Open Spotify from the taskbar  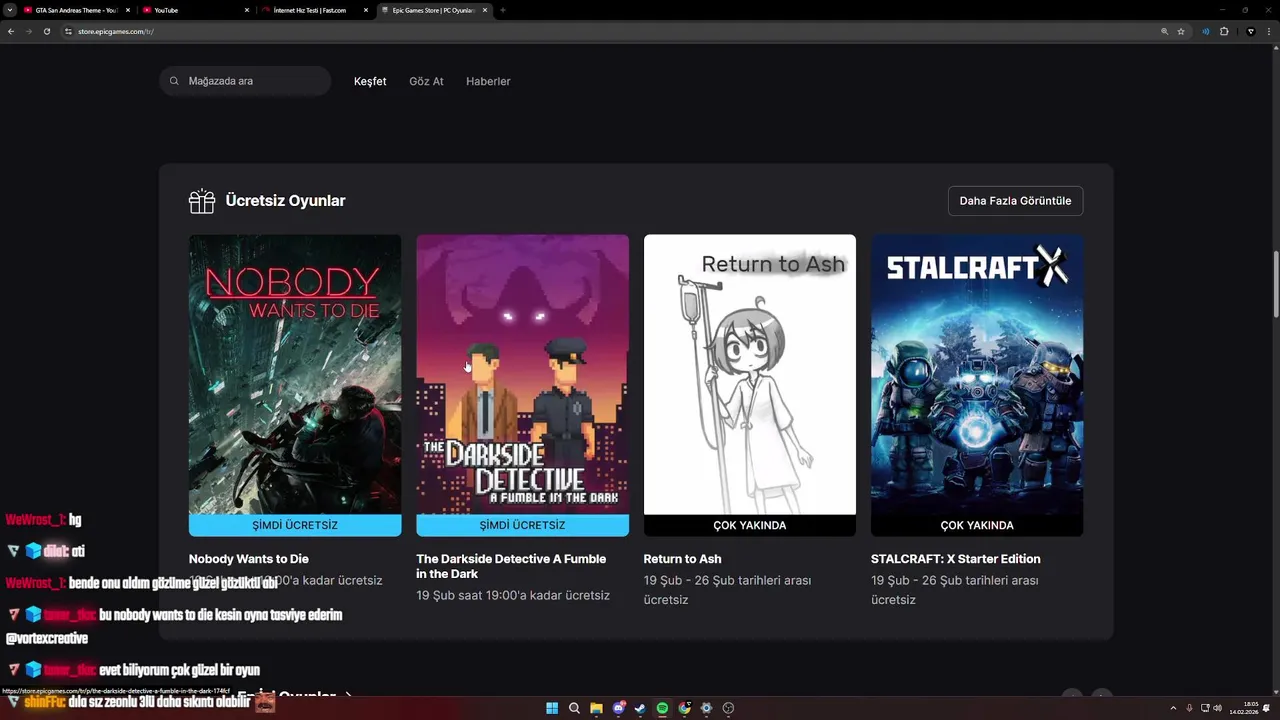pyautogui.click(x=662, y=708)
